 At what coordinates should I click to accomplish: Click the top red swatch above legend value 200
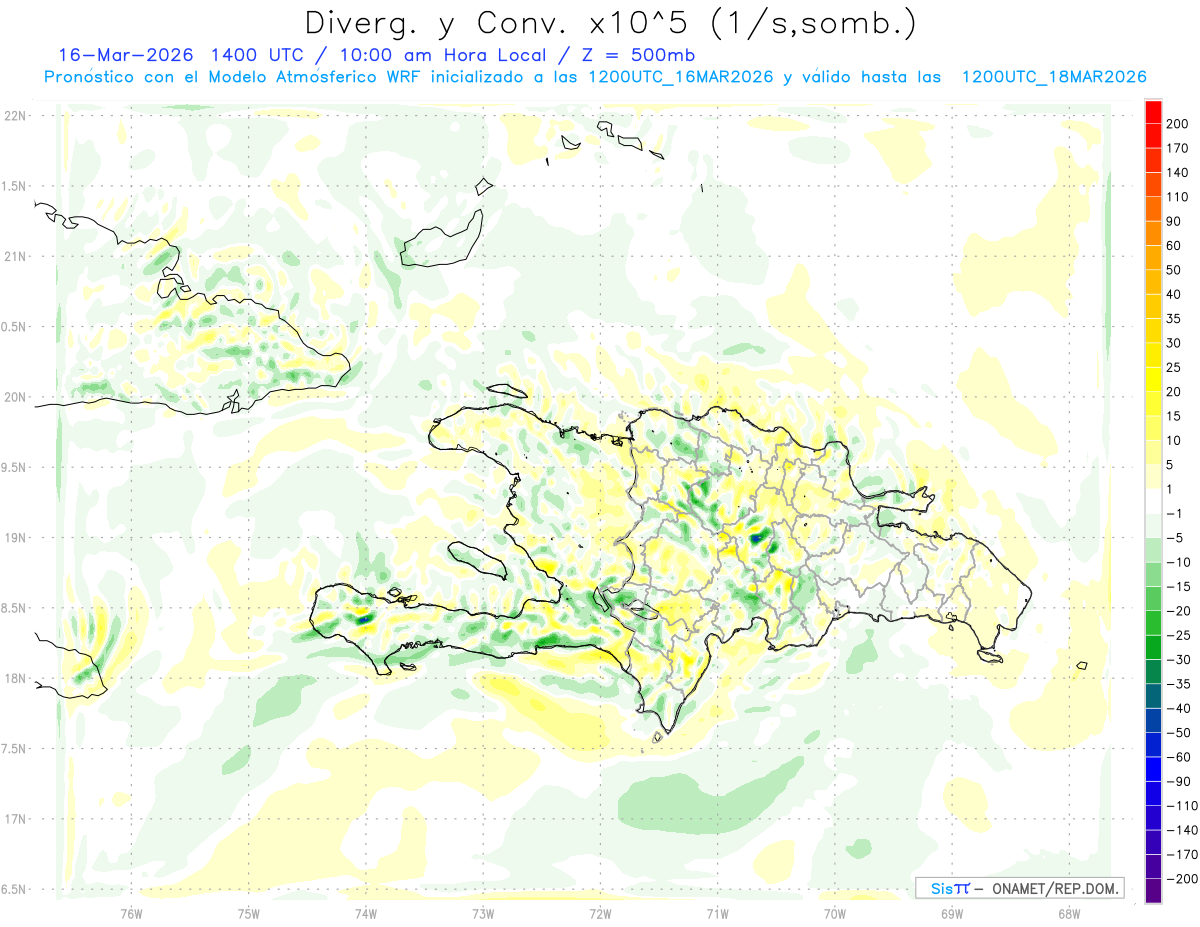(1153, 112)
